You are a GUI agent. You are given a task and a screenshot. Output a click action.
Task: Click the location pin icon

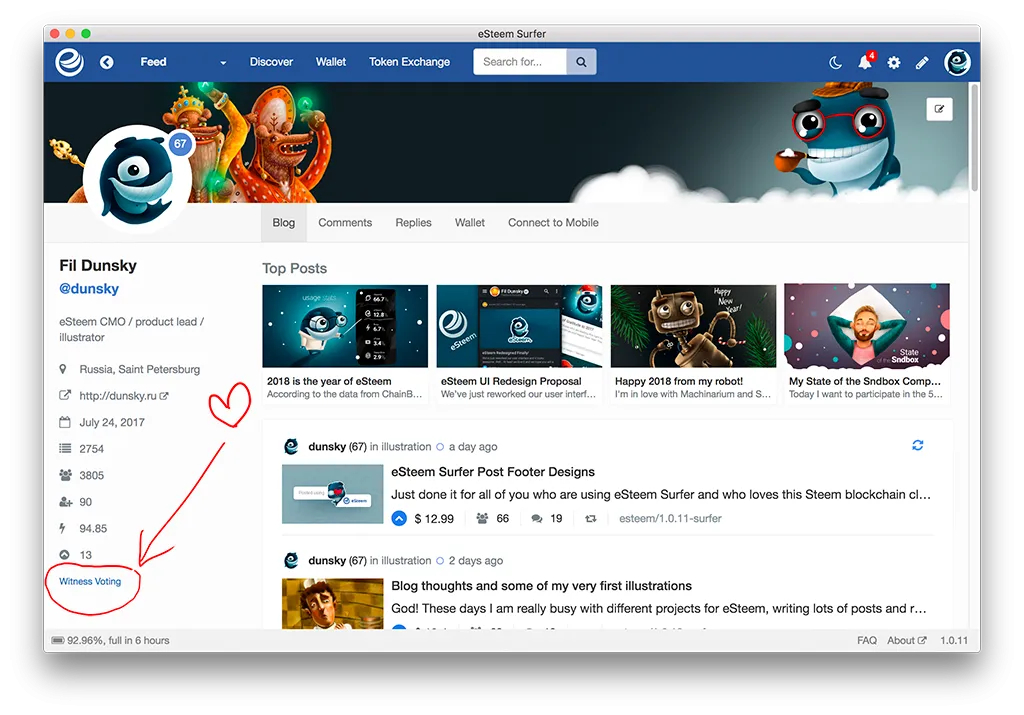(63, 369)
